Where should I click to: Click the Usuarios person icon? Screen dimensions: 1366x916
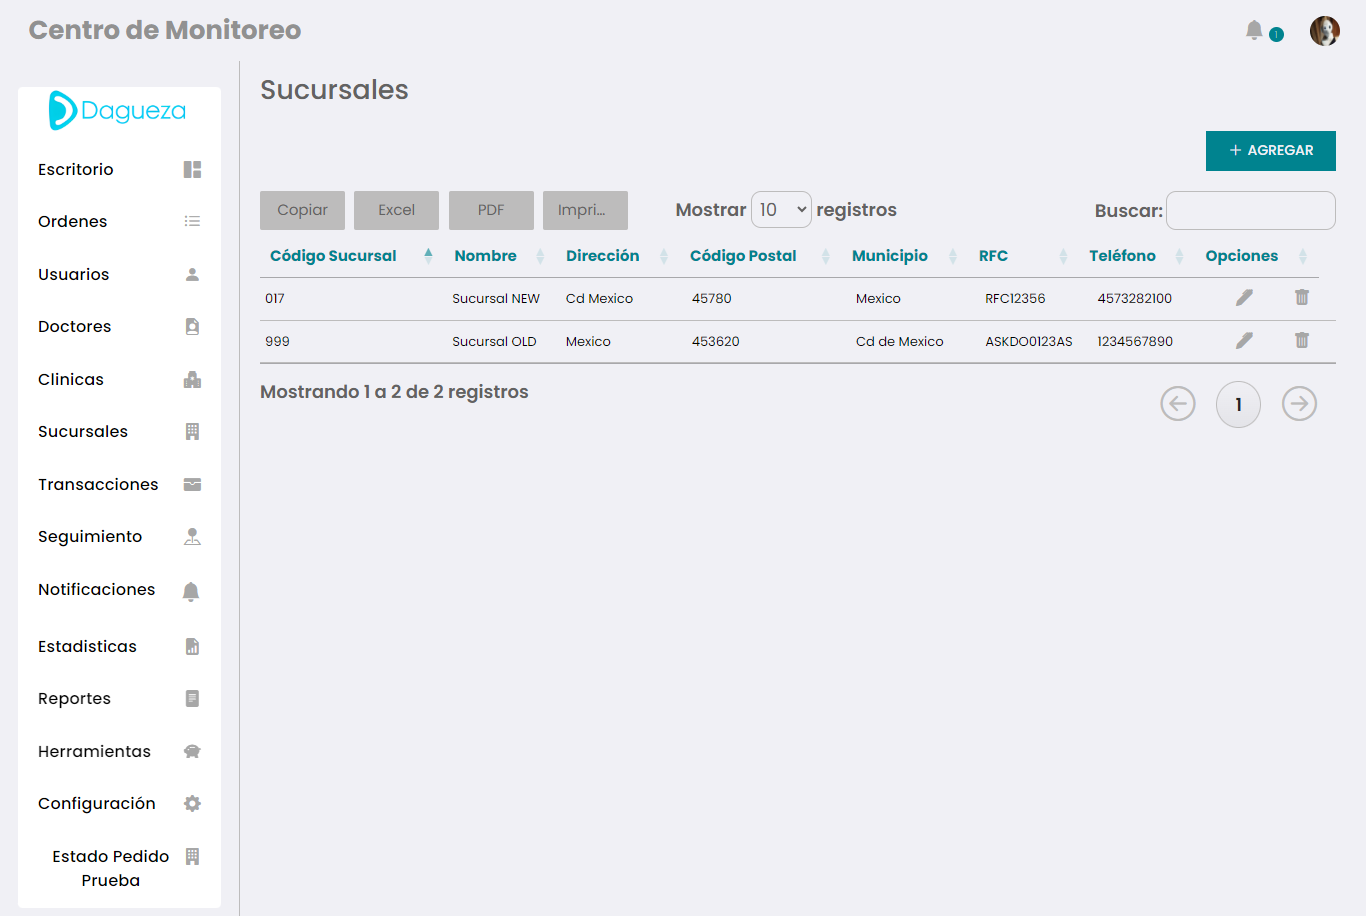pos(190,274)
